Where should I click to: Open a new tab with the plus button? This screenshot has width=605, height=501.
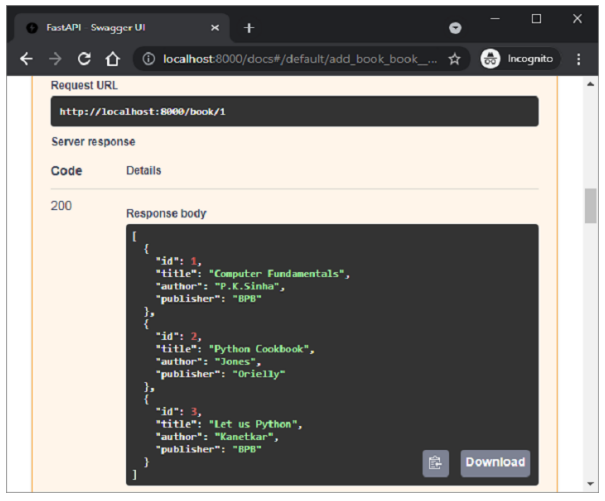(249, 27)
